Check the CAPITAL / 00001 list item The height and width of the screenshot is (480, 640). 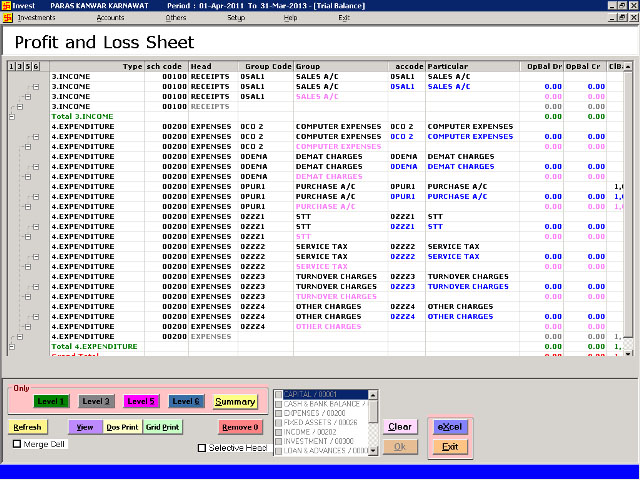coord(279,394)
